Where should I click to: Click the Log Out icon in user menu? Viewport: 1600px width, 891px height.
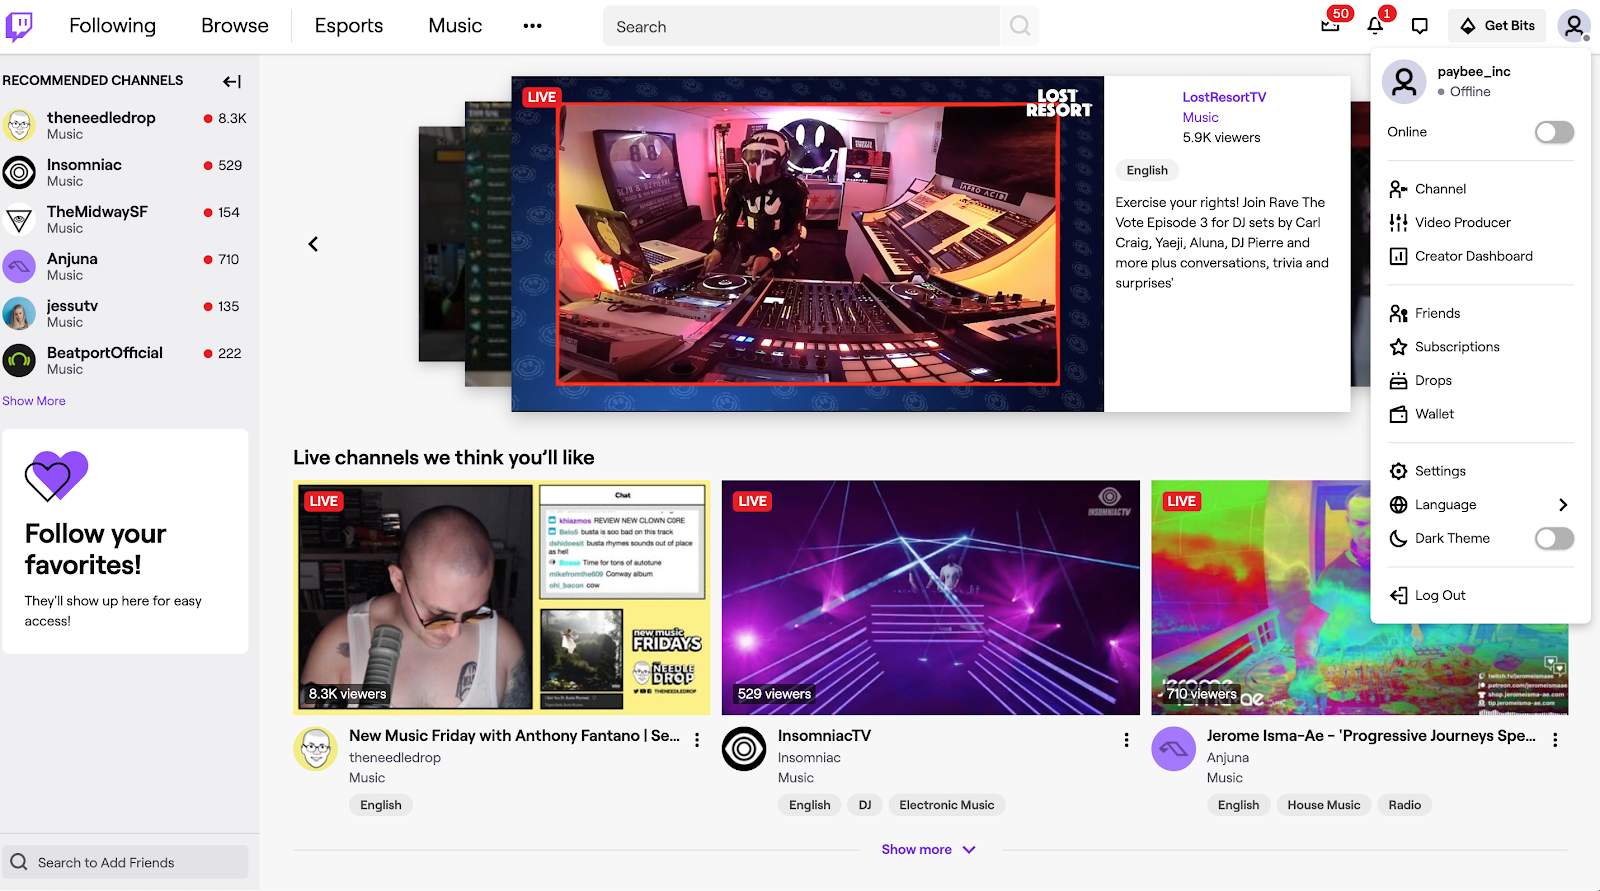tap(1398, 595)
